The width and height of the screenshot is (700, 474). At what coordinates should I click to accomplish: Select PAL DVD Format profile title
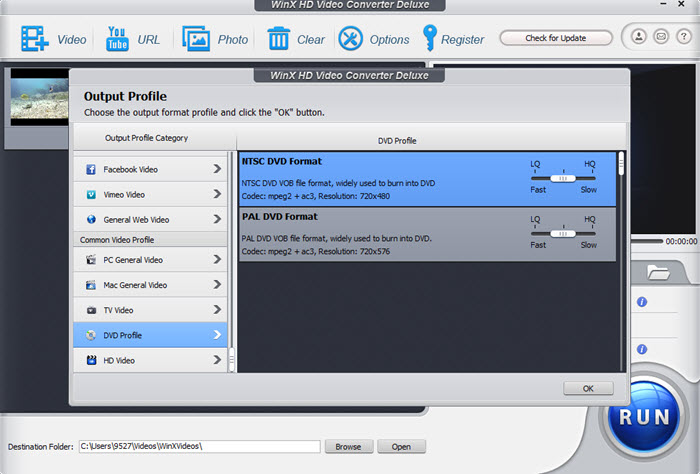(280, 216)
